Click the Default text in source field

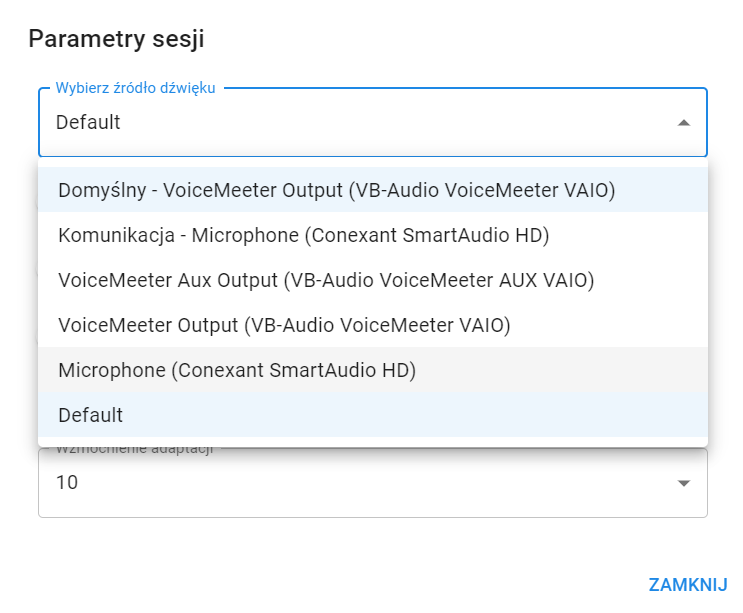point(88,123)
